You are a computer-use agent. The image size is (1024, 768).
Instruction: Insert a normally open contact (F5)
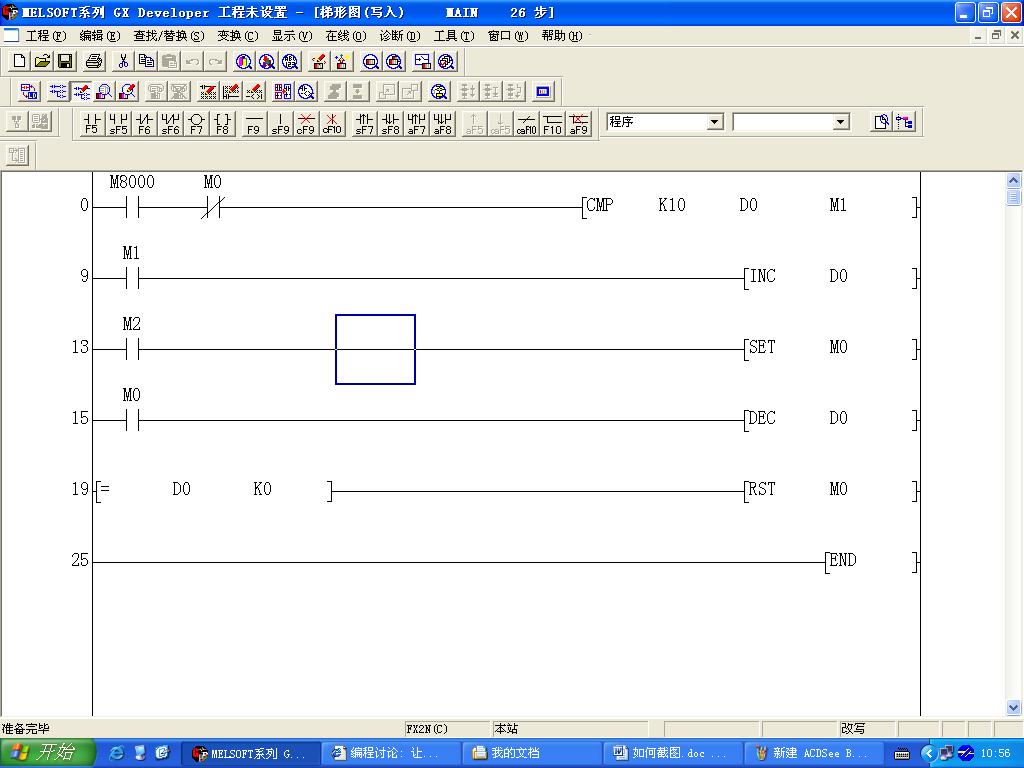[x=91, y=123]
